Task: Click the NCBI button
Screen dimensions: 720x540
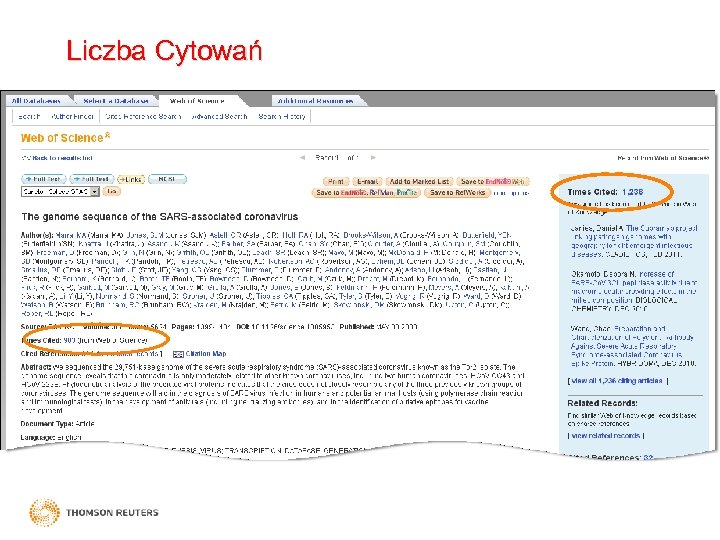Action: coord(167,179)
